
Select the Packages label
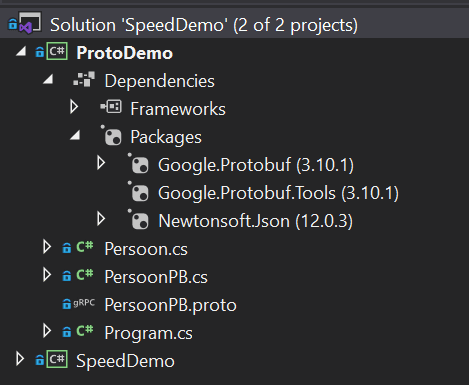coord(166,138)
